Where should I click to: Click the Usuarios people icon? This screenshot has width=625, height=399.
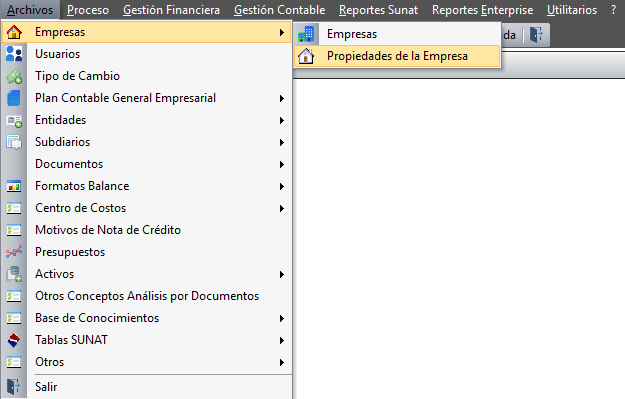[x=14, y=54]
